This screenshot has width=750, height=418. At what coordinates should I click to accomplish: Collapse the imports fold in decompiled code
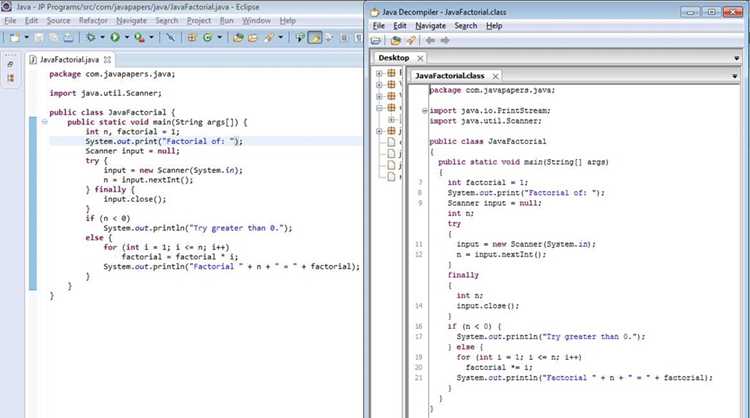click(424, 111)
